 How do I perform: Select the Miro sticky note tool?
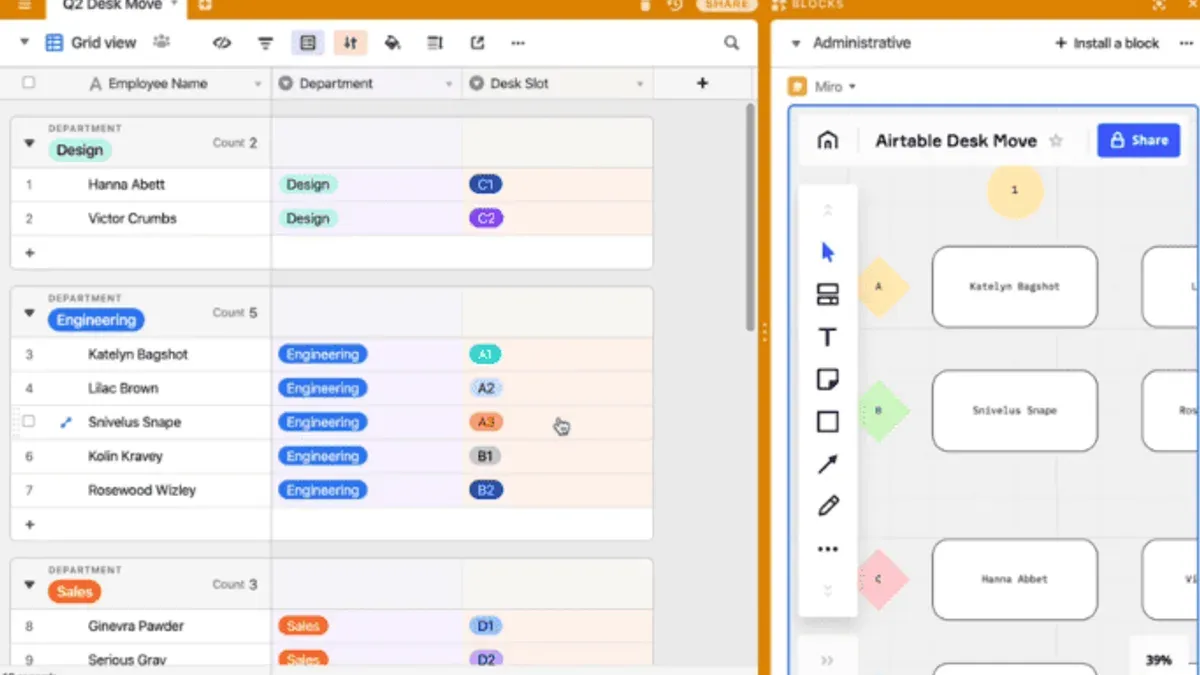click(x=828, y=379)
